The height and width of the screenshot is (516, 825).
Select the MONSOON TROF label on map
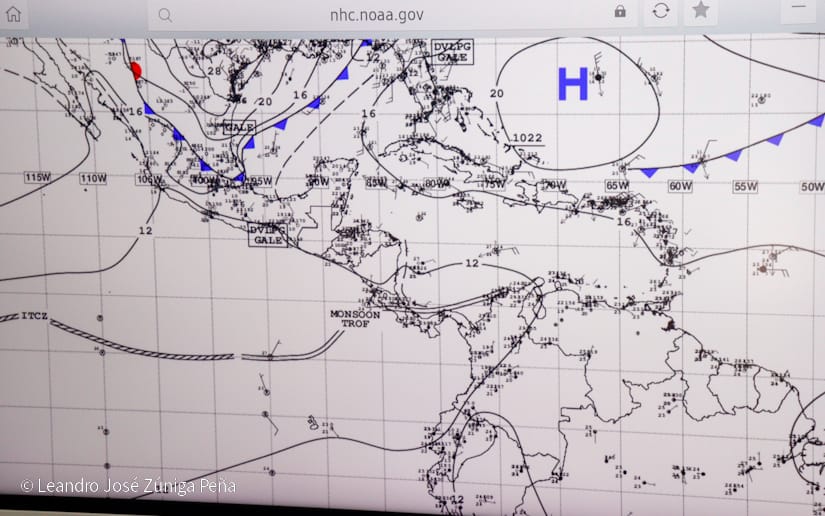pos(355,318)
